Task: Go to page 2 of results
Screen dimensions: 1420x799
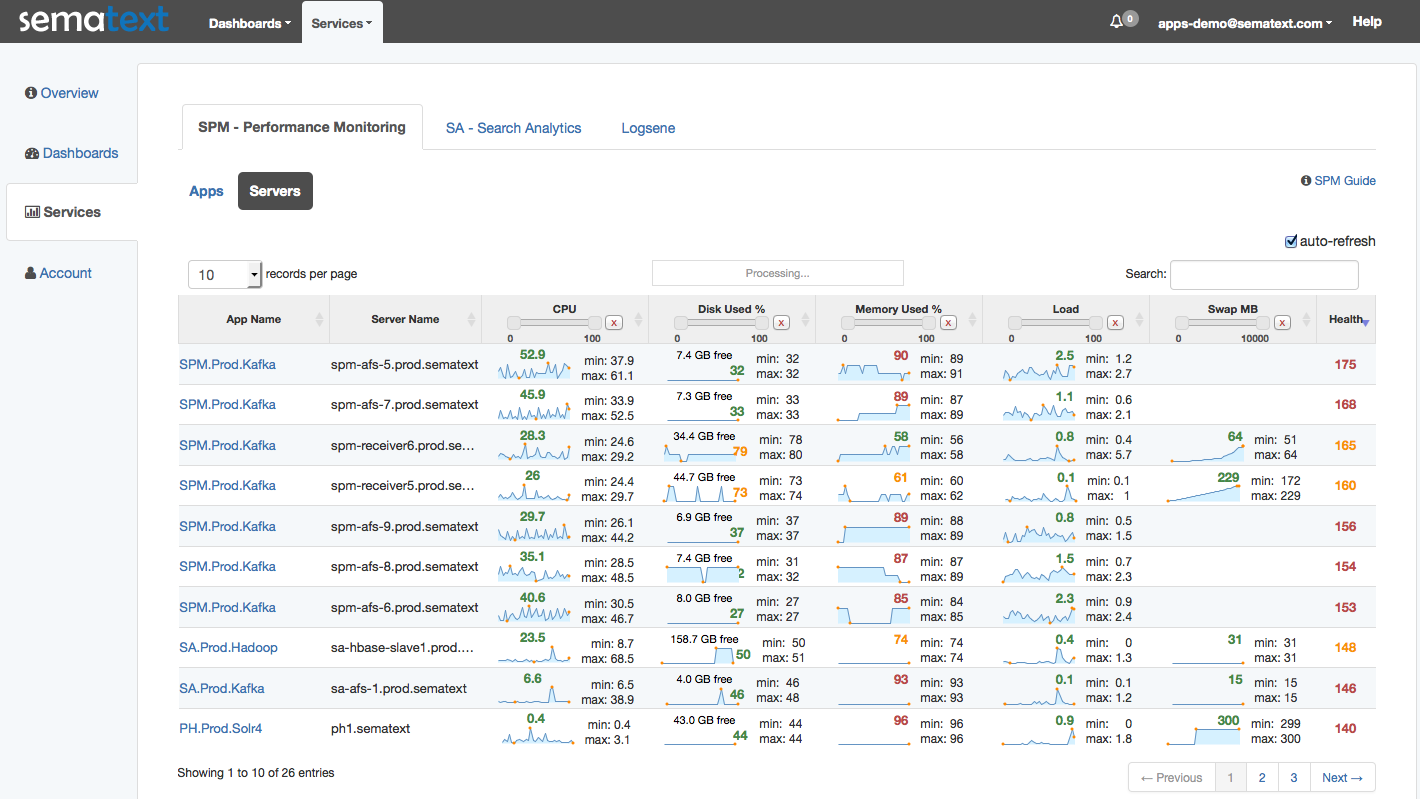Action: [1262, 777]
